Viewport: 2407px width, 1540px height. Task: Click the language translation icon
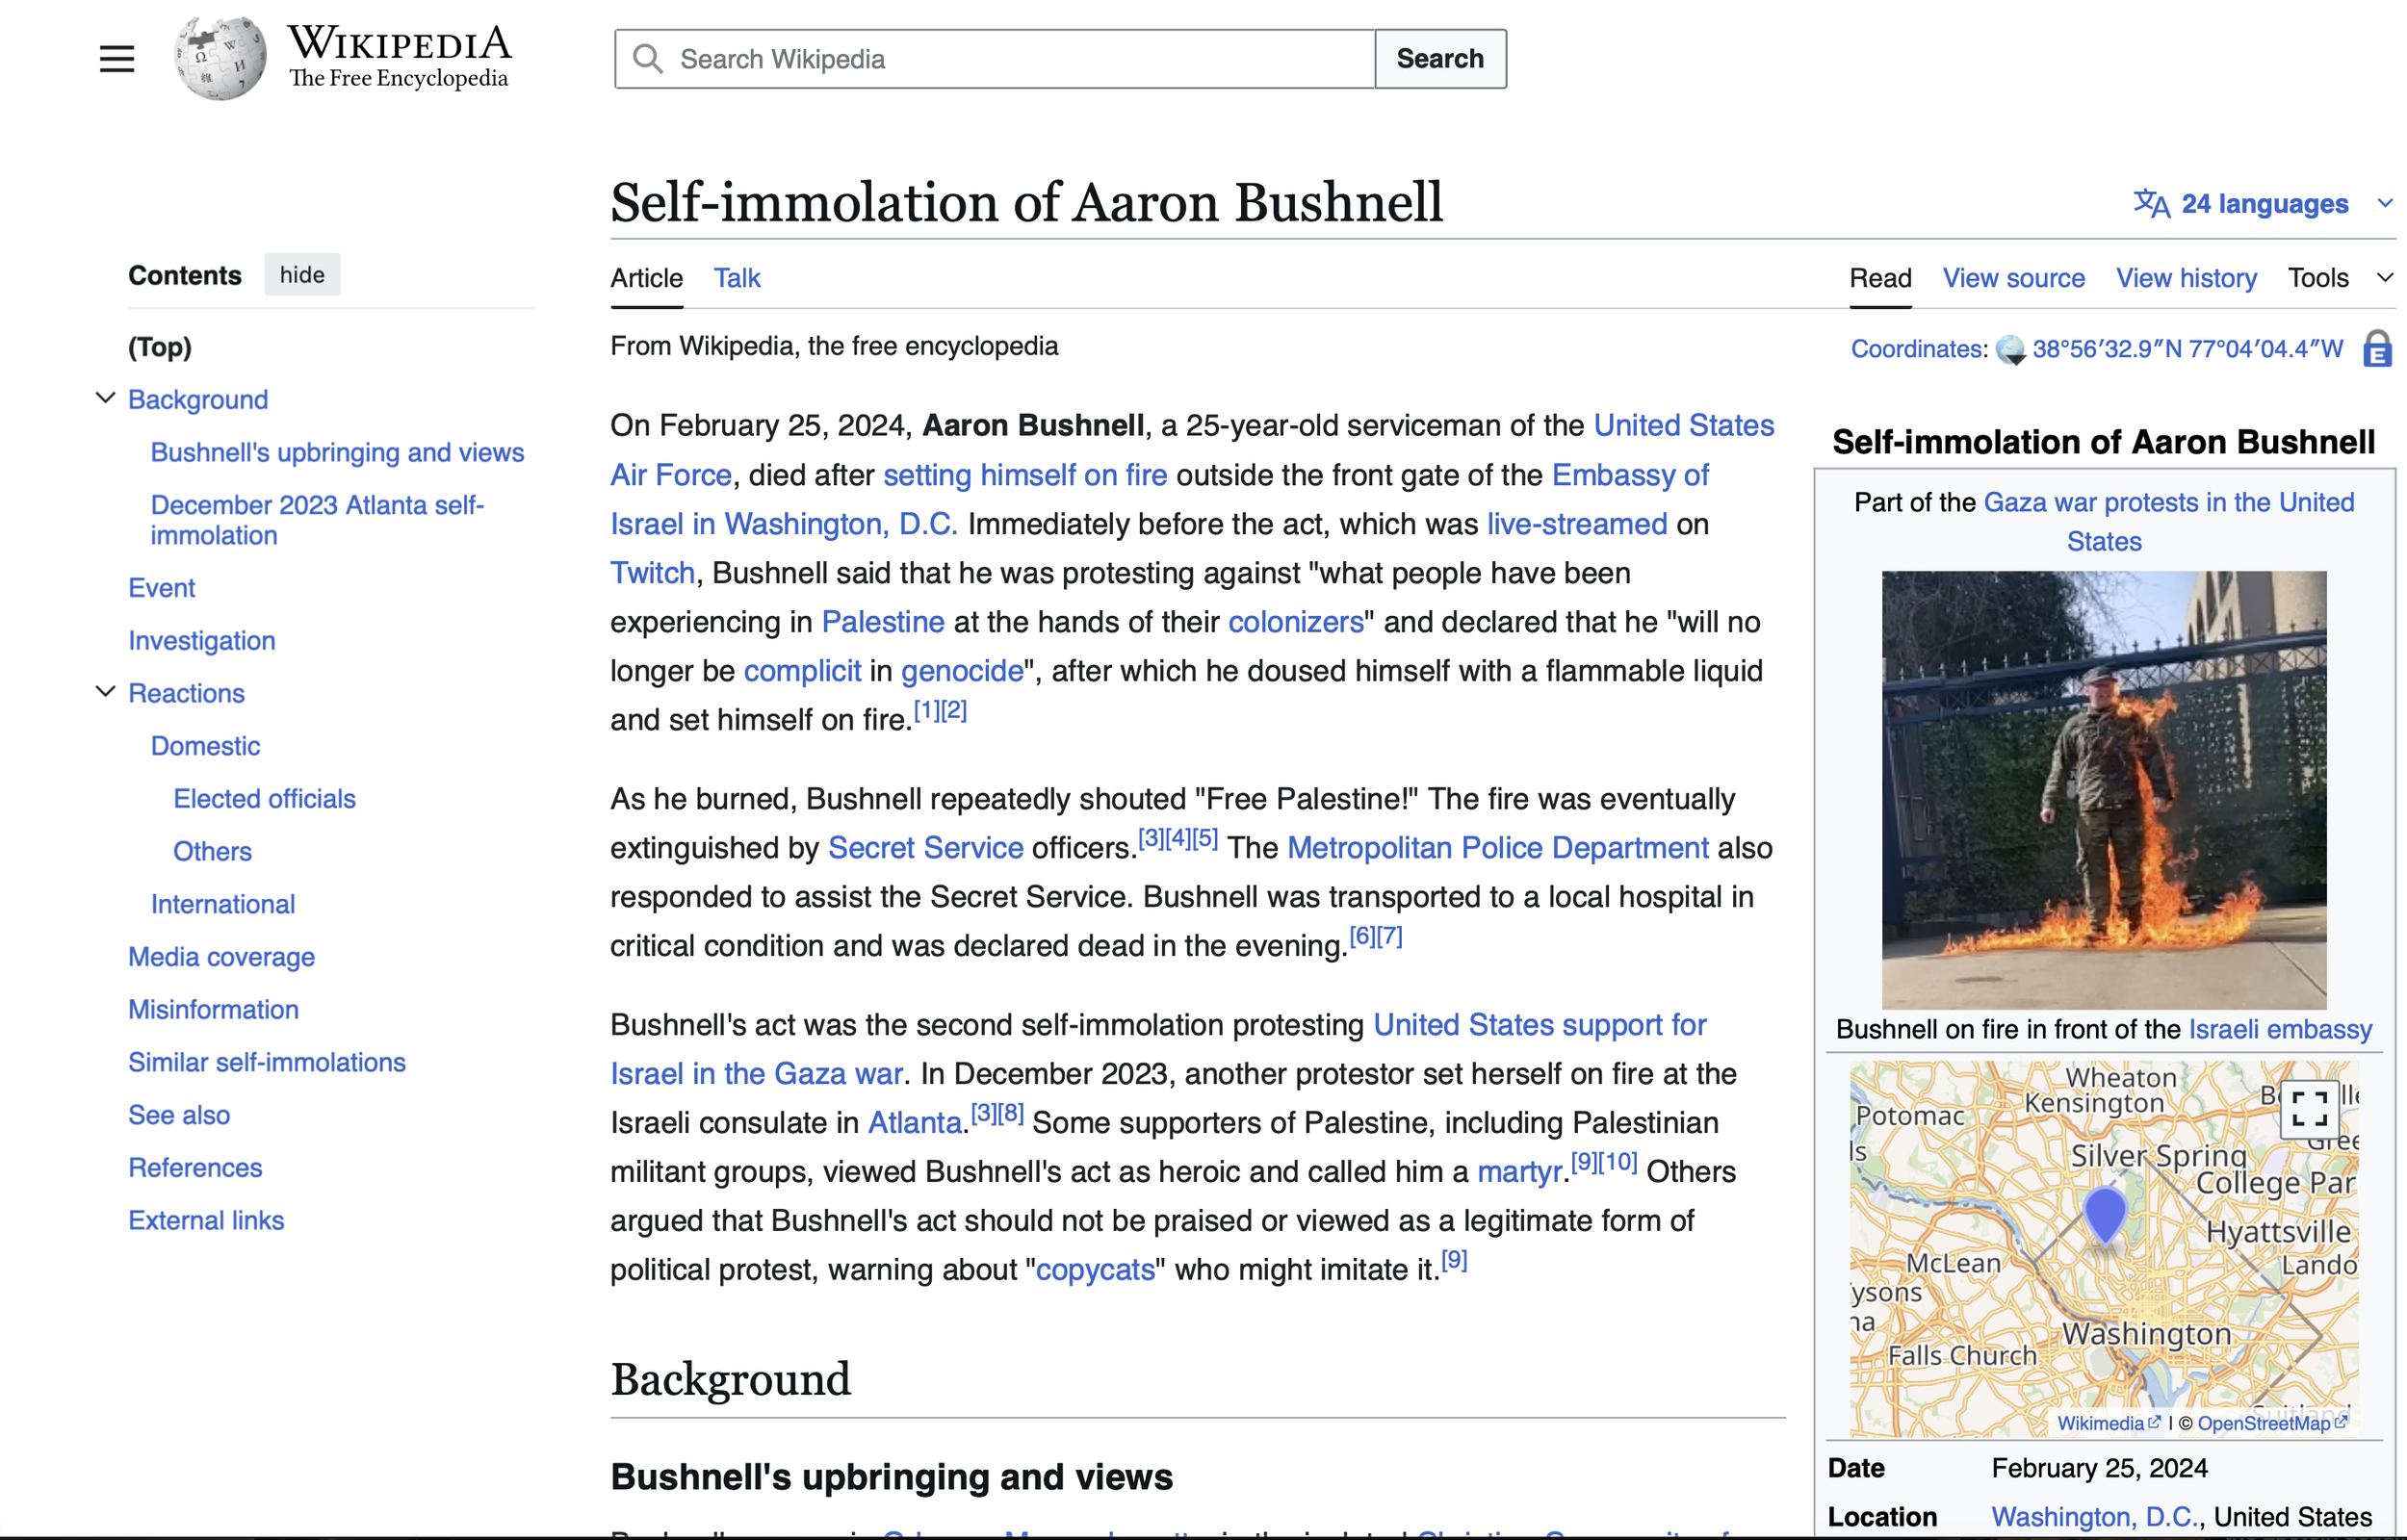(x=2151, y=204)
